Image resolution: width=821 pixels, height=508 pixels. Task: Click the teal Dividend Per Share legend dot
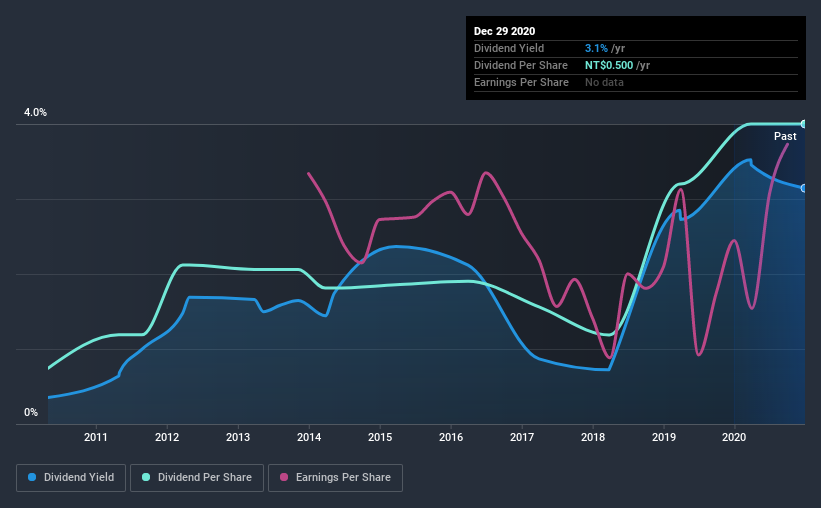pos(146,477)
